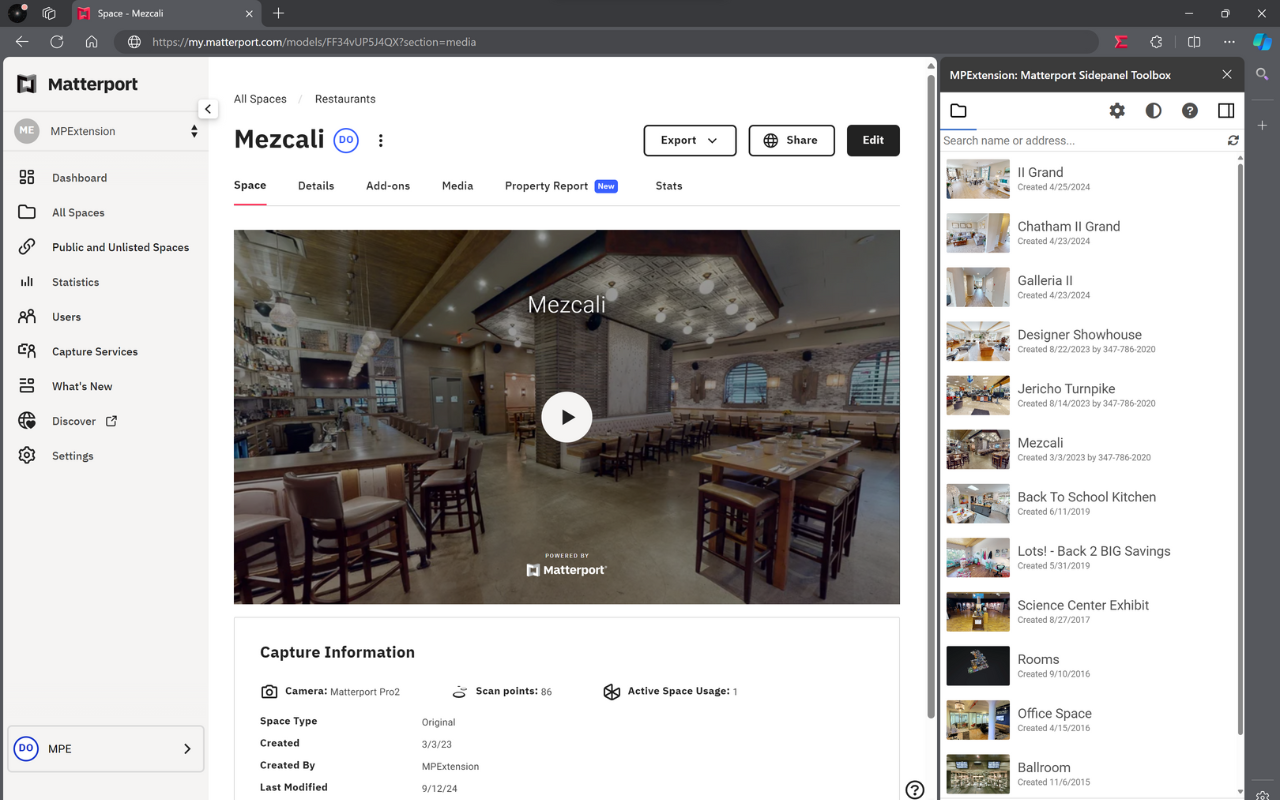Select the folder tab in the side panel
This screenshot has height=800, width=1280.
(957, 111)
